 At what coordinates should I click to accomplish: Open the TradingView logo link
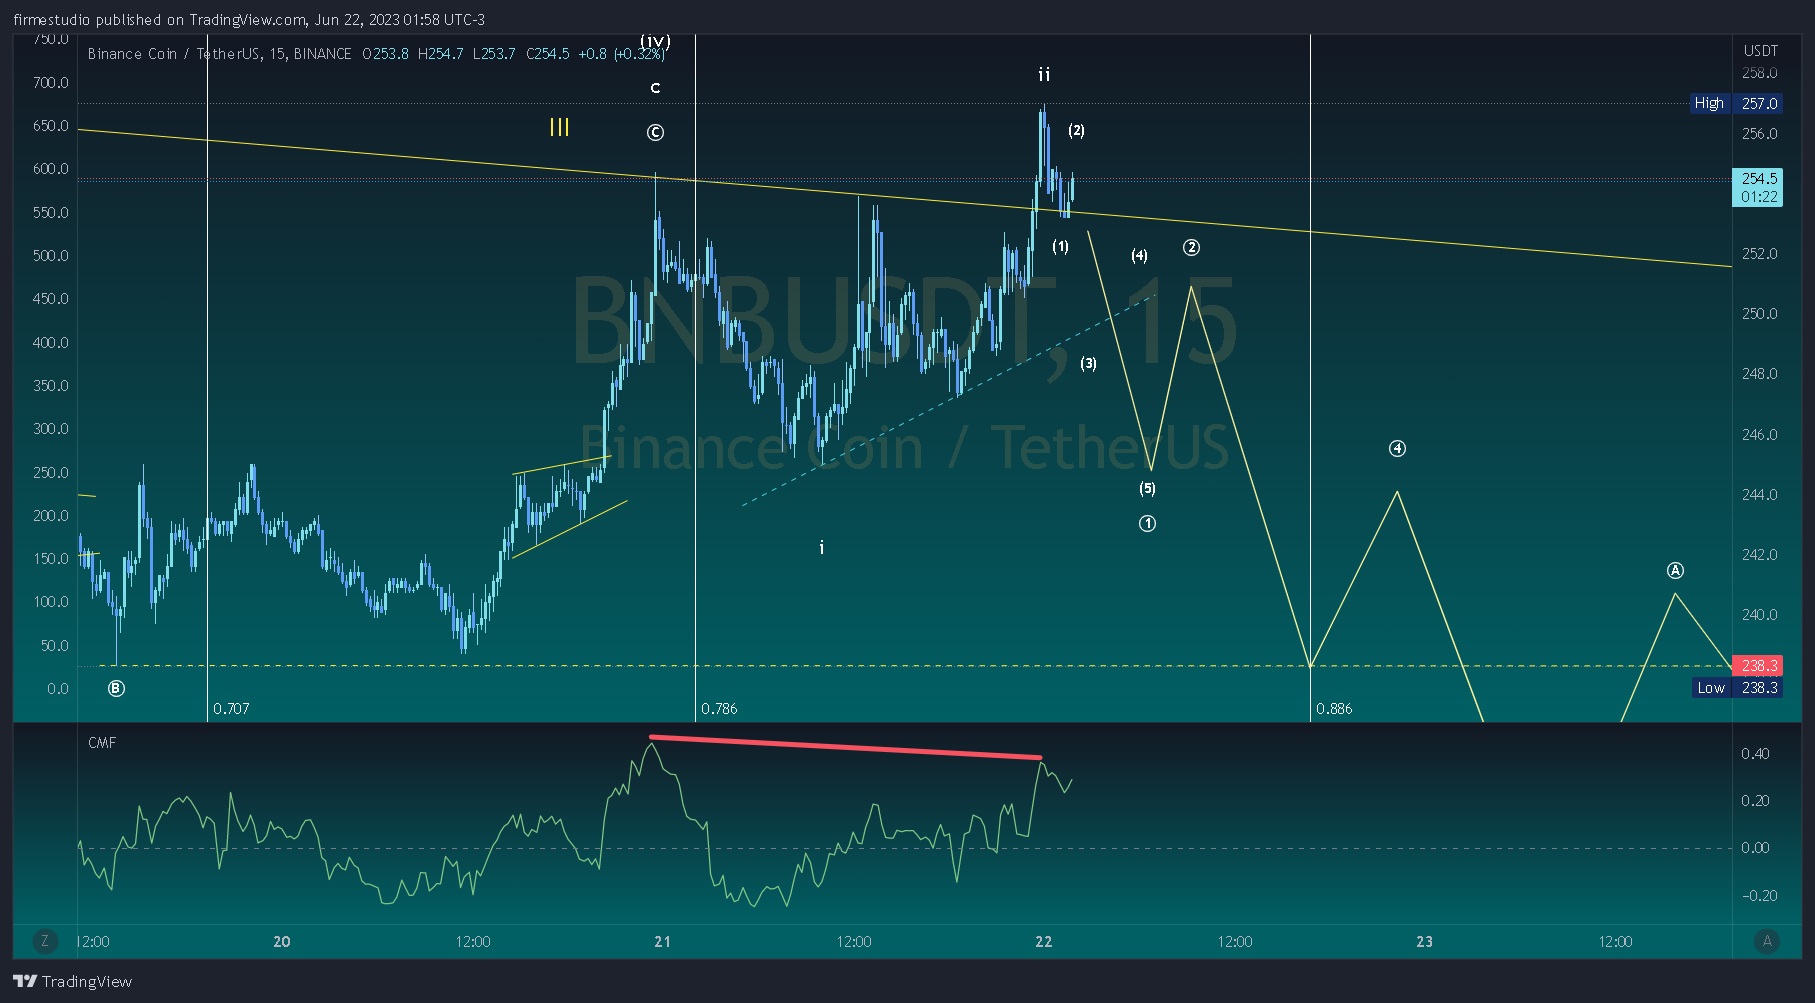click(72, 981)
